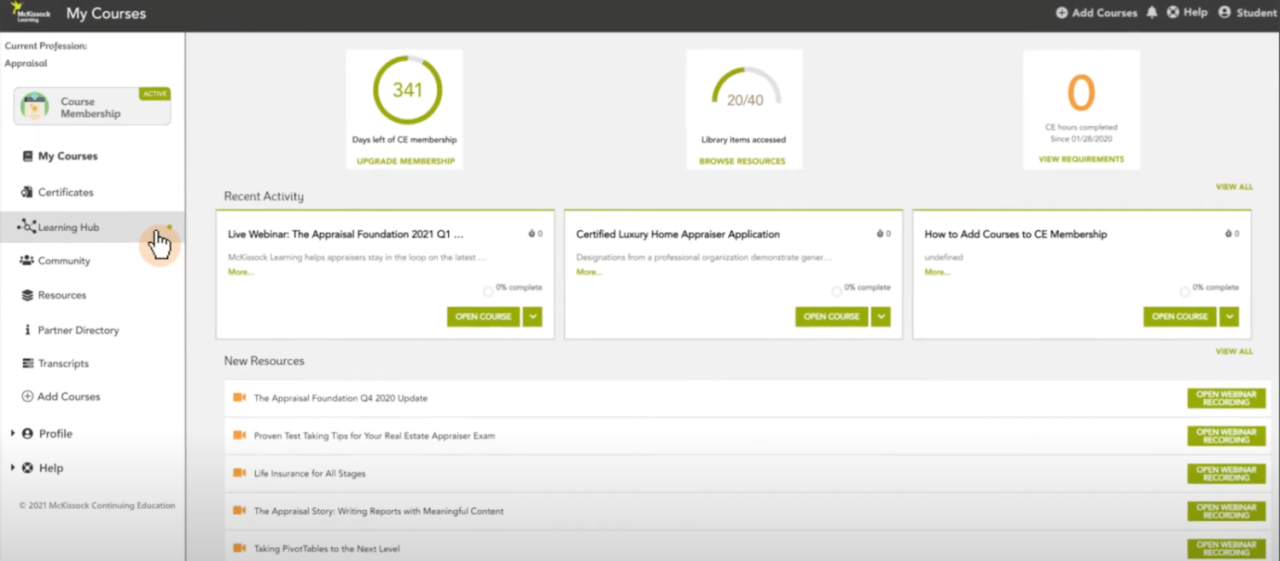The width and height of the screenshot is (1280, 561).
Task: Click the Certificates ribbon icon in sidebar
Action: coord(28,192)
